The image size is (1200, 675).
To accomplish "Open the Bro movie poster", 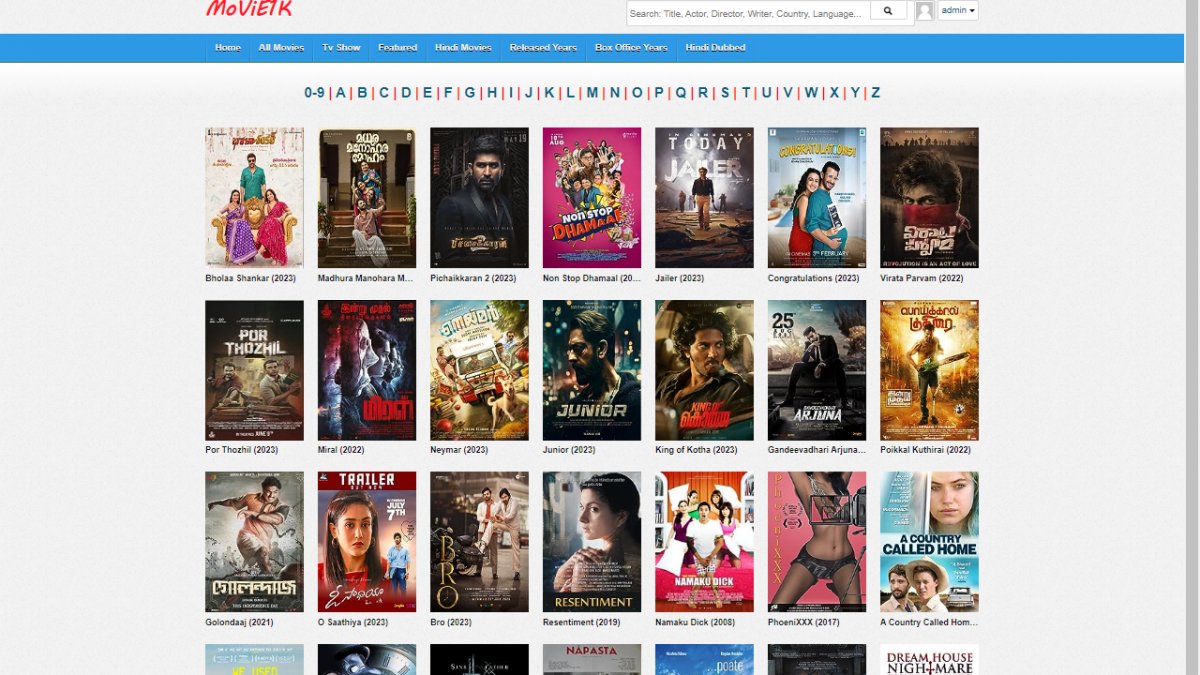I will [x=479, y=542].
